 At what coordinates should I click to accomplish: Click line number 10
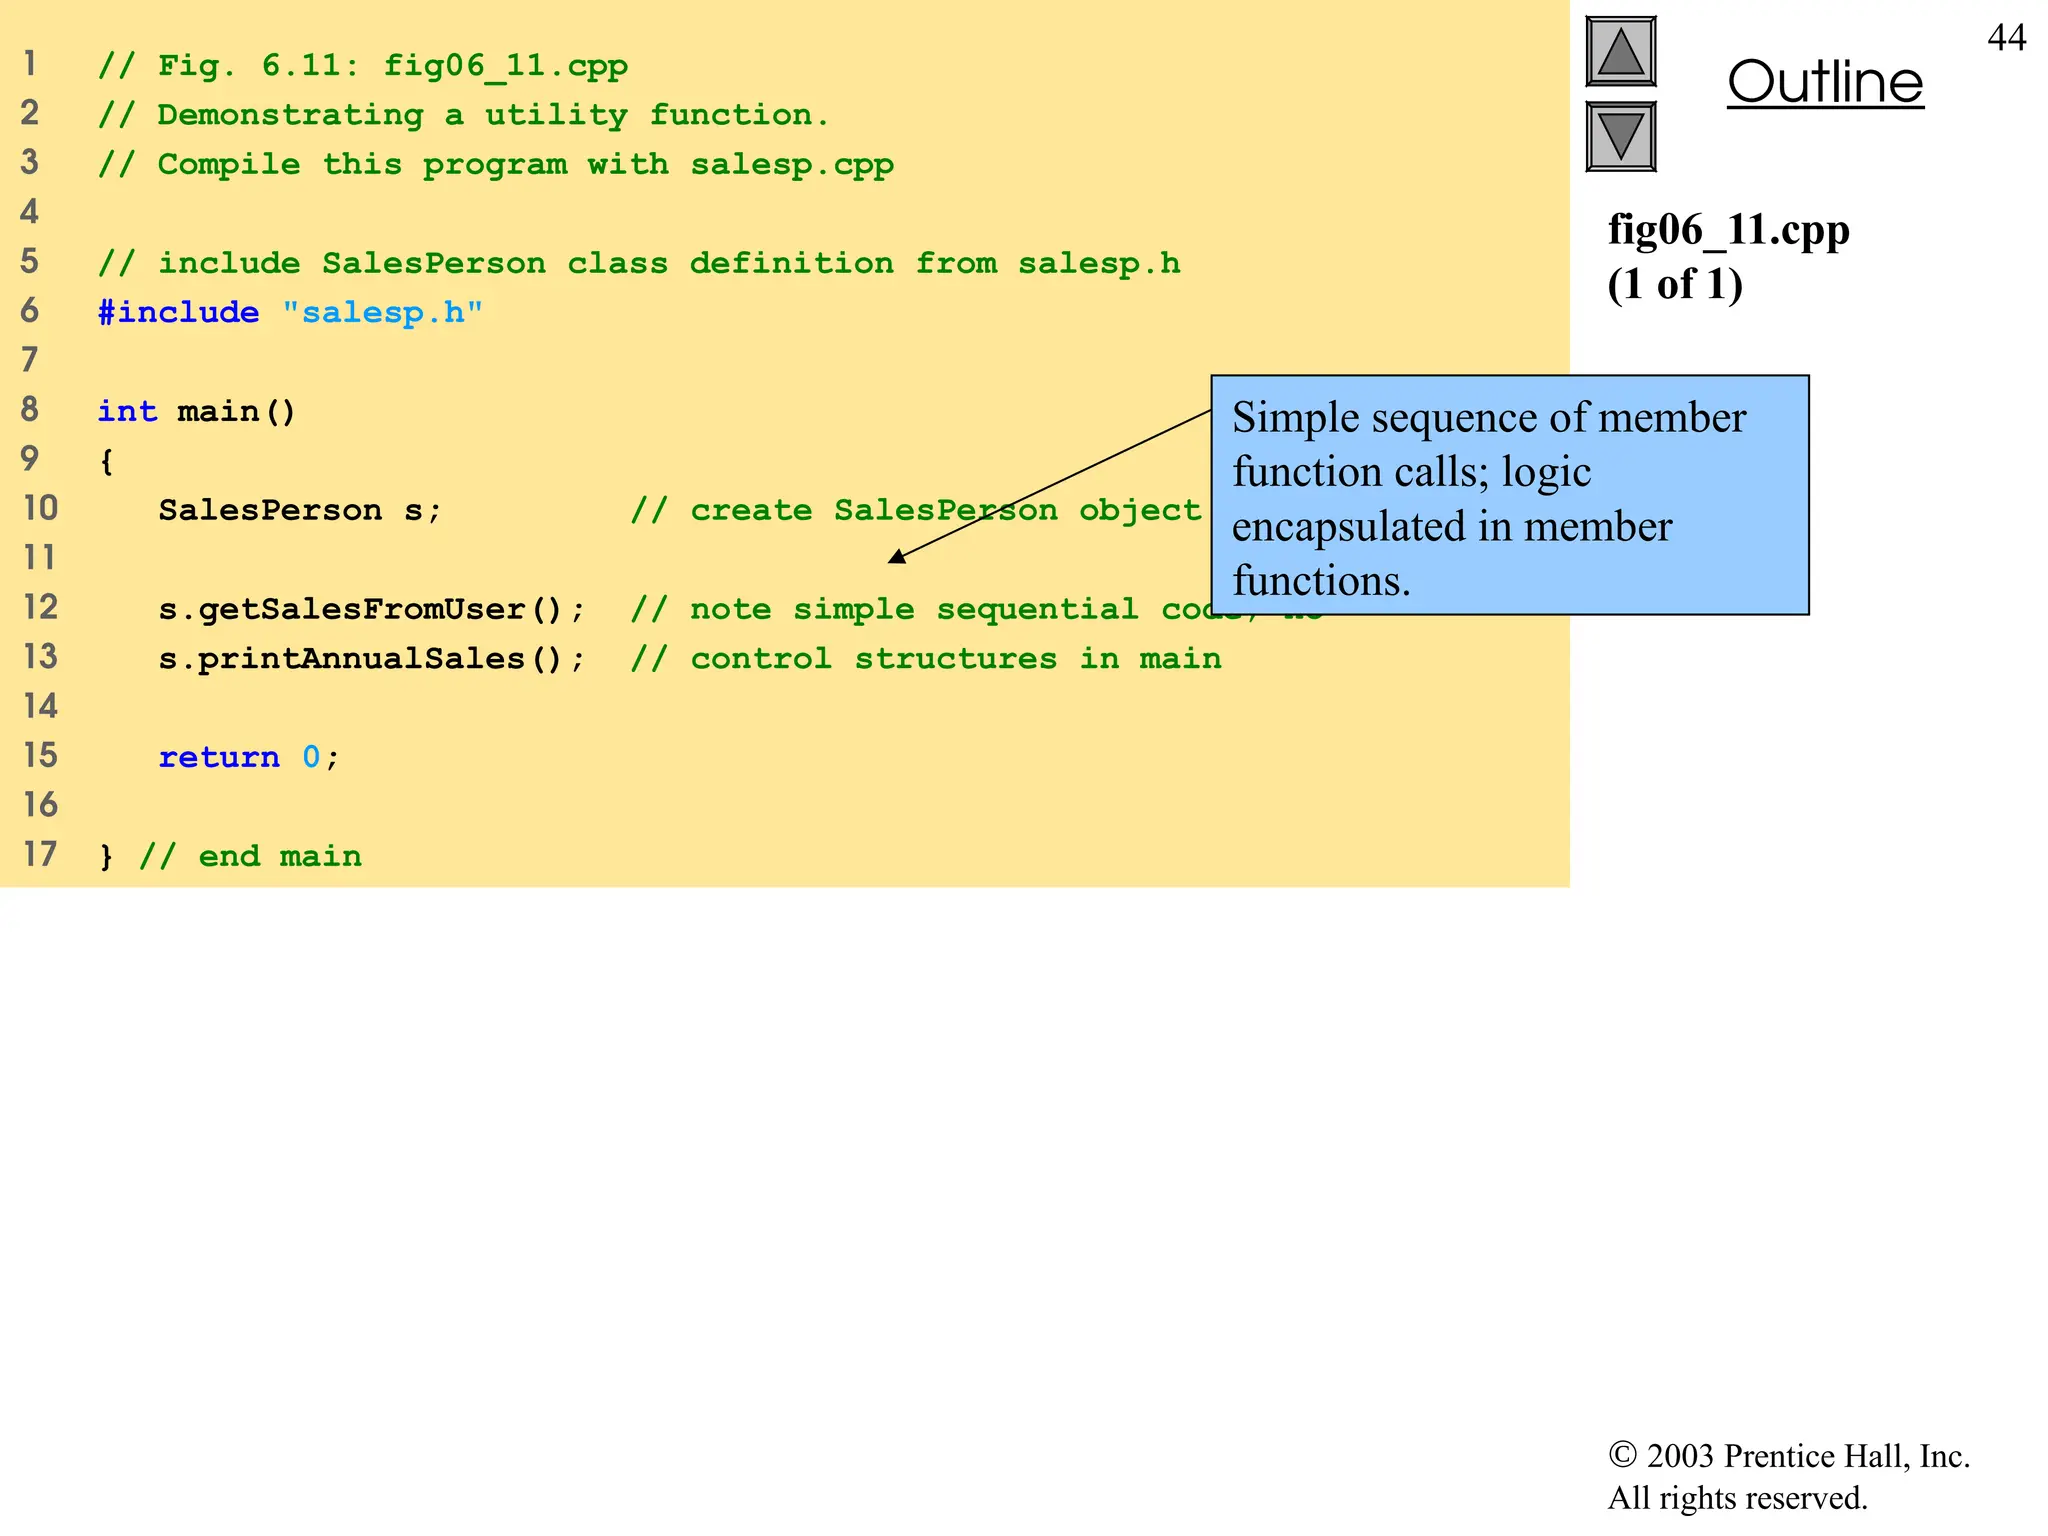pyautogui.click(x=41, y=508)
